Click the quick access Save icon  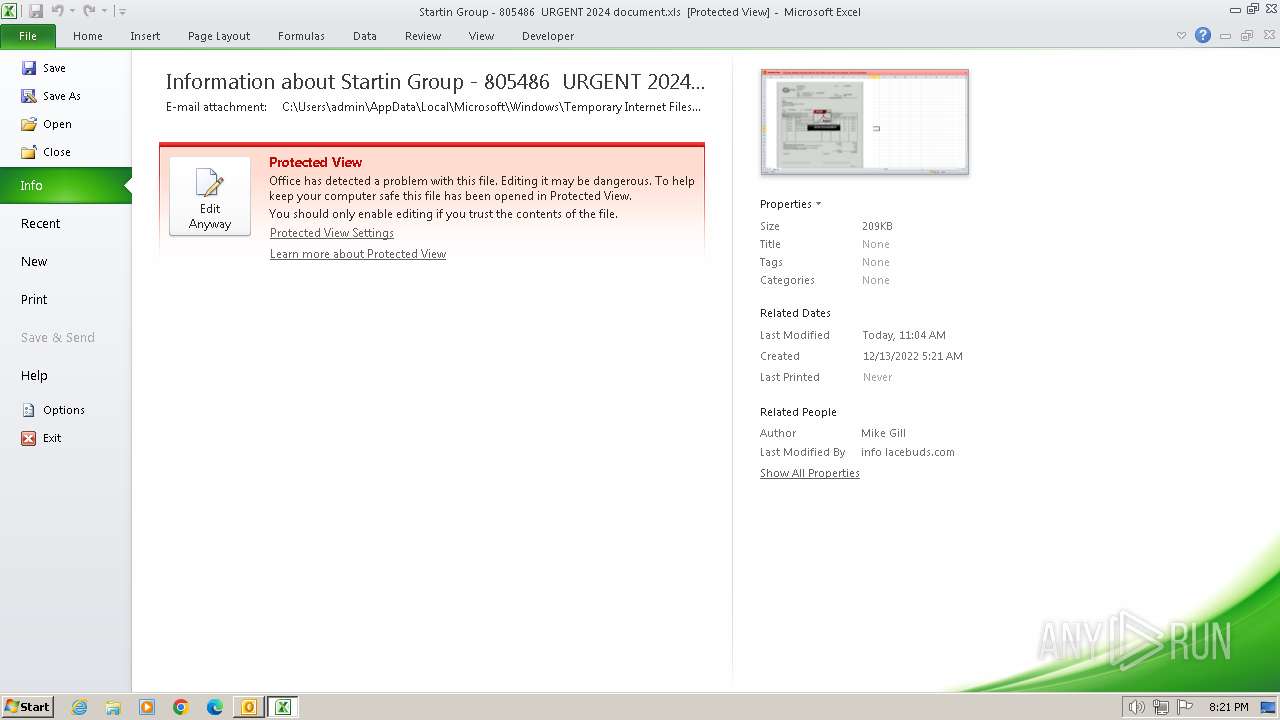click(x=36, y=11)
